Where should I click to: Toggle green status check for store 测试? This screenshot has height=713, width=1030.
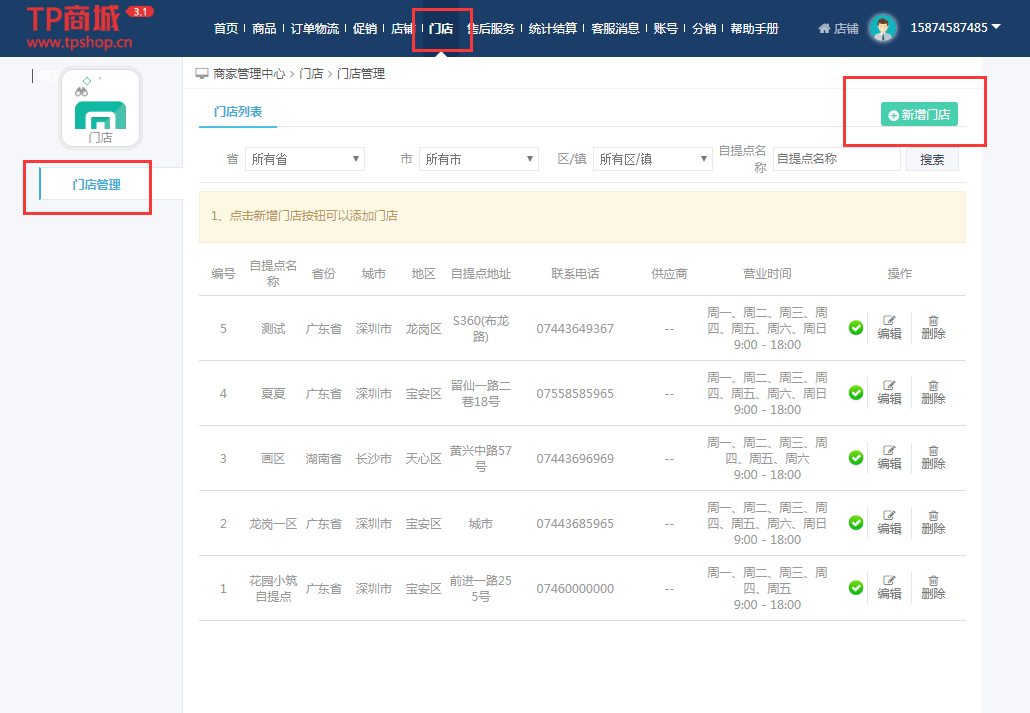click(x=856, y=328)
